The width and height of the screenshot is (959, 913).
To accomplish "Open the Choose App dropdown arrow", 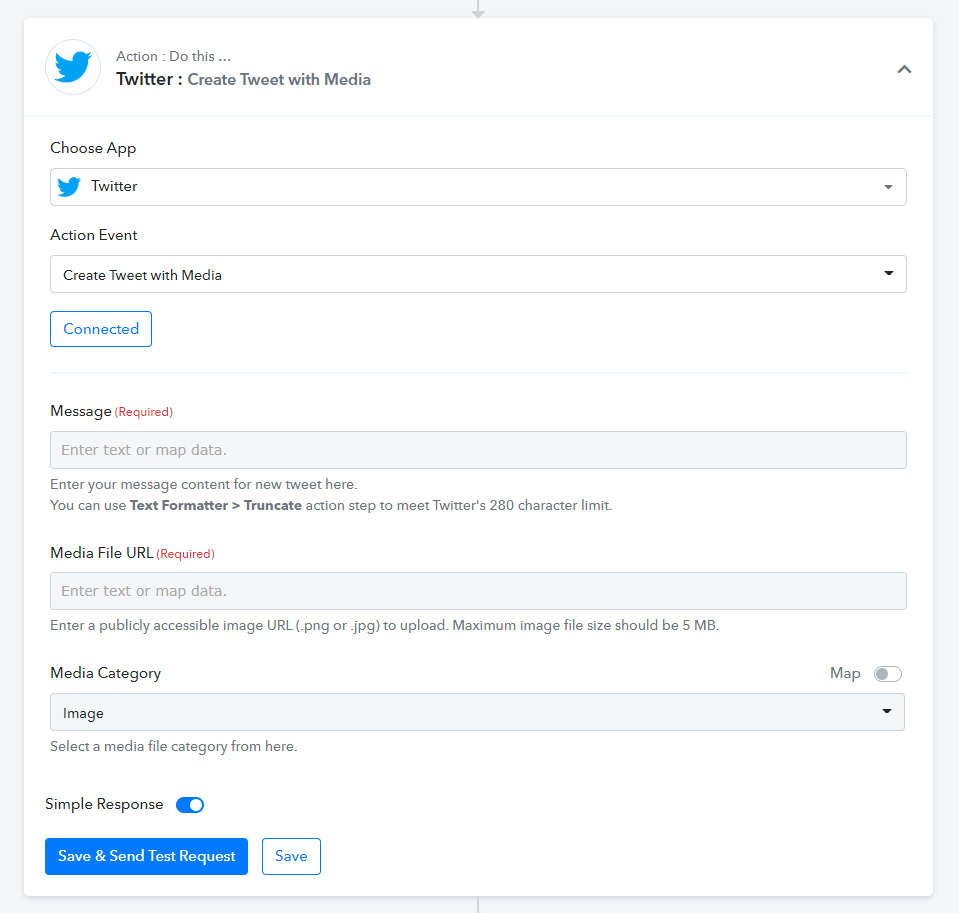I will pyautogui.click(x=888, y=187).
